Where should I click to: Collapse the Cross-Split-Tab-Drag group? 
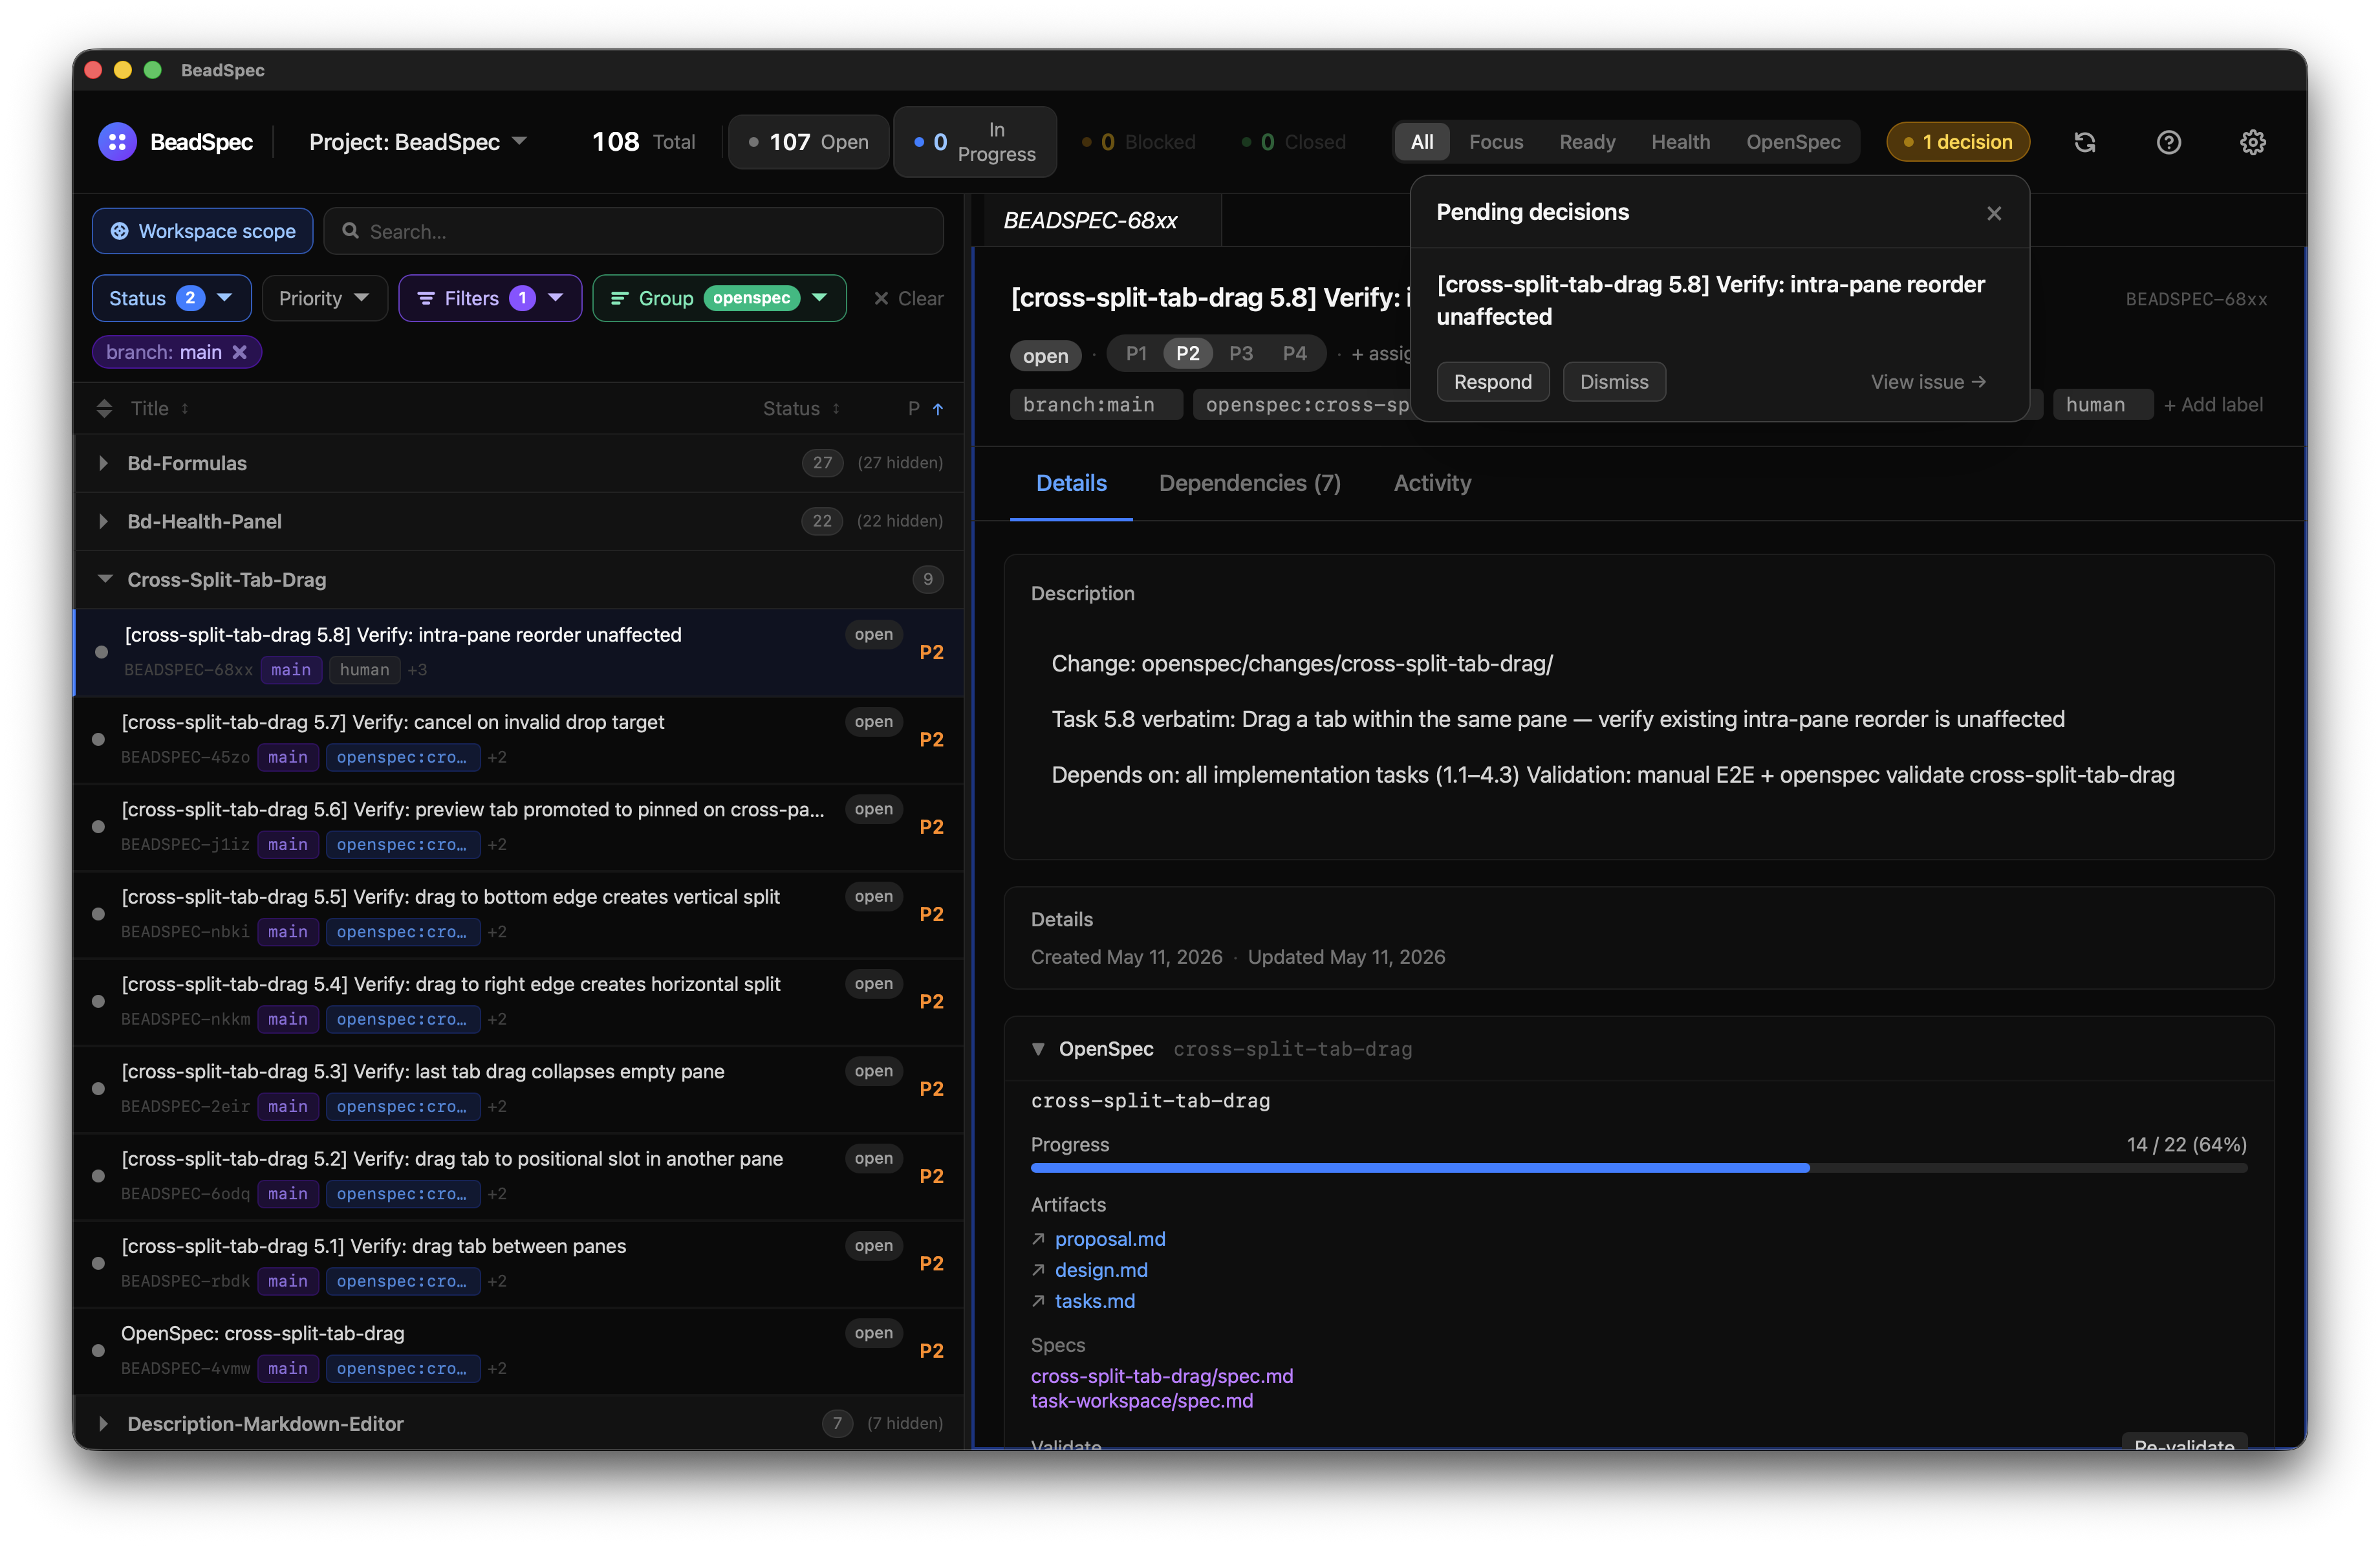[104, 579]
